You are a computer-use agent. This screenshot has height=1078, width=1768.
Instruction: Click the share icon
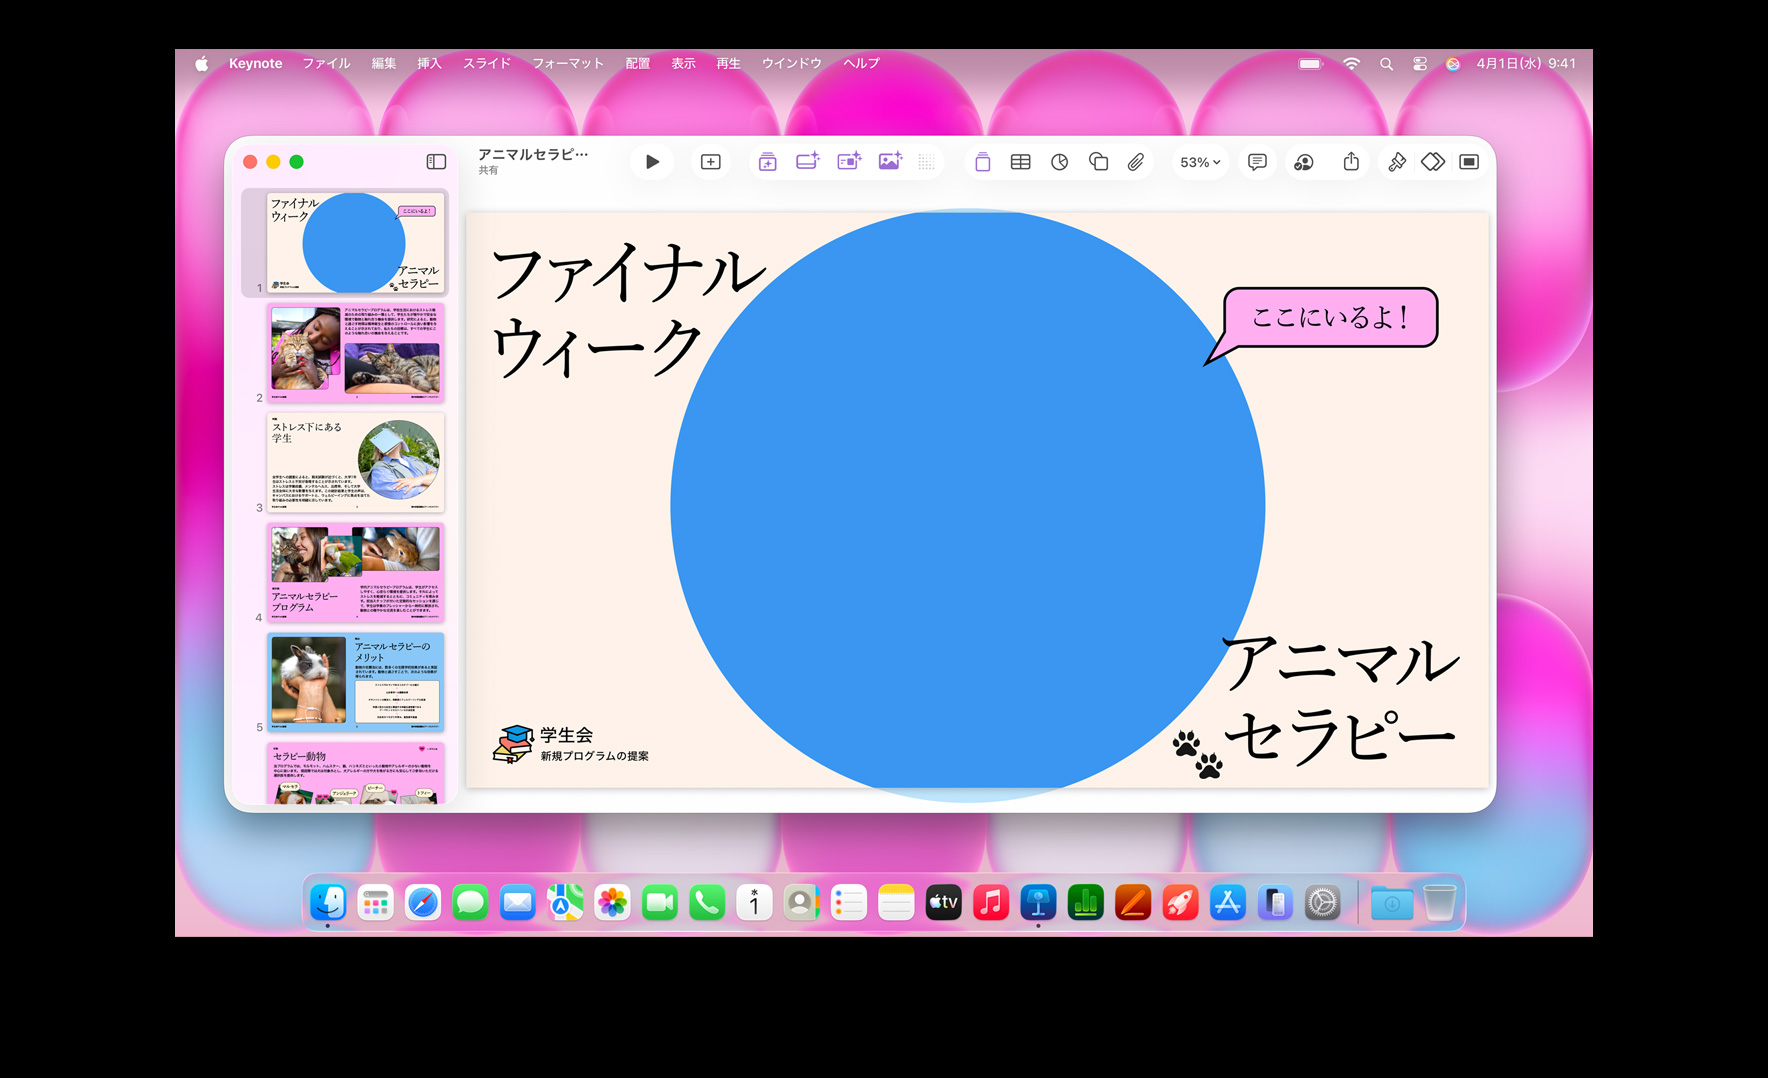pos(1351,162)
